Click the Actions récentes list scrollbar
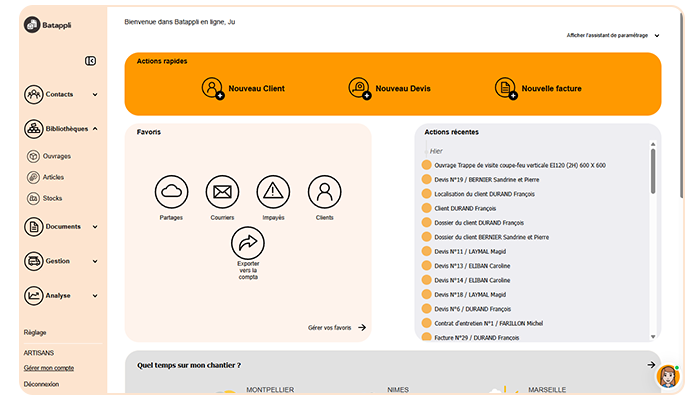700x400 pixels. (x=653, y=171)
